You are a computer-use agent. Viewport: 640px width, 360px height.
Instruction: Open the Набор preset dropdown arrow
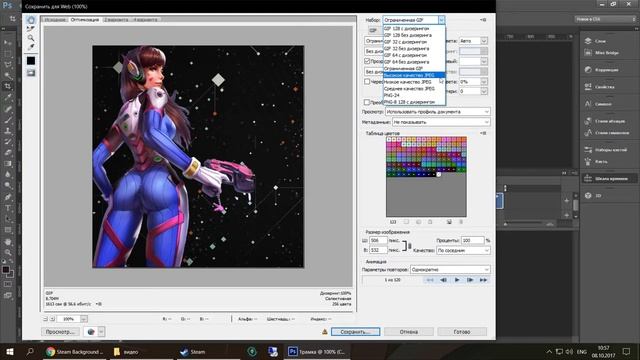pyautogui.click(x=441, y=20)
